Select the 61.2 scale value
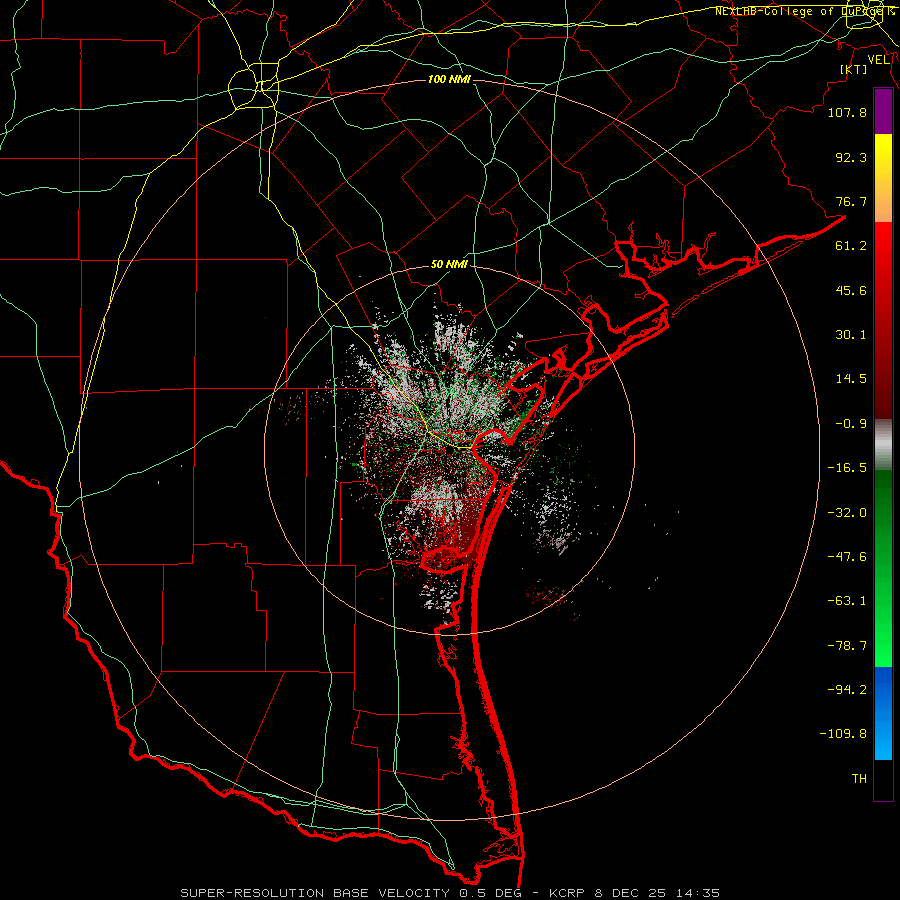The image size is (900, 900). (851, 246)
